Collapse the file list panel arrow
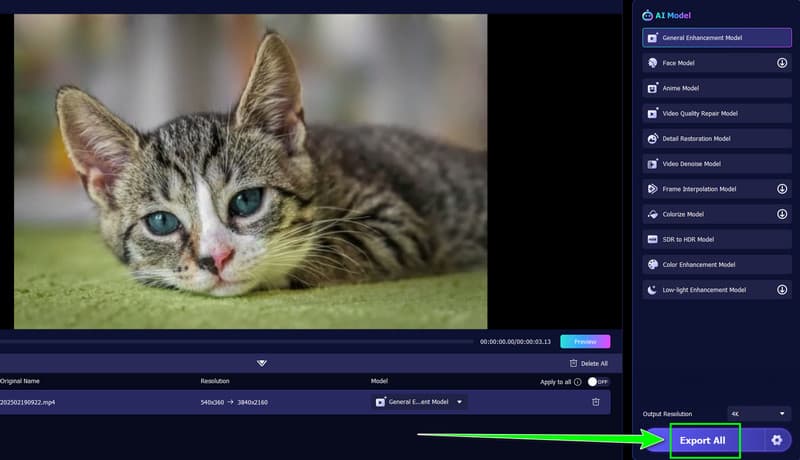This screenshot has width=800, height=460. tap(262, 363)
